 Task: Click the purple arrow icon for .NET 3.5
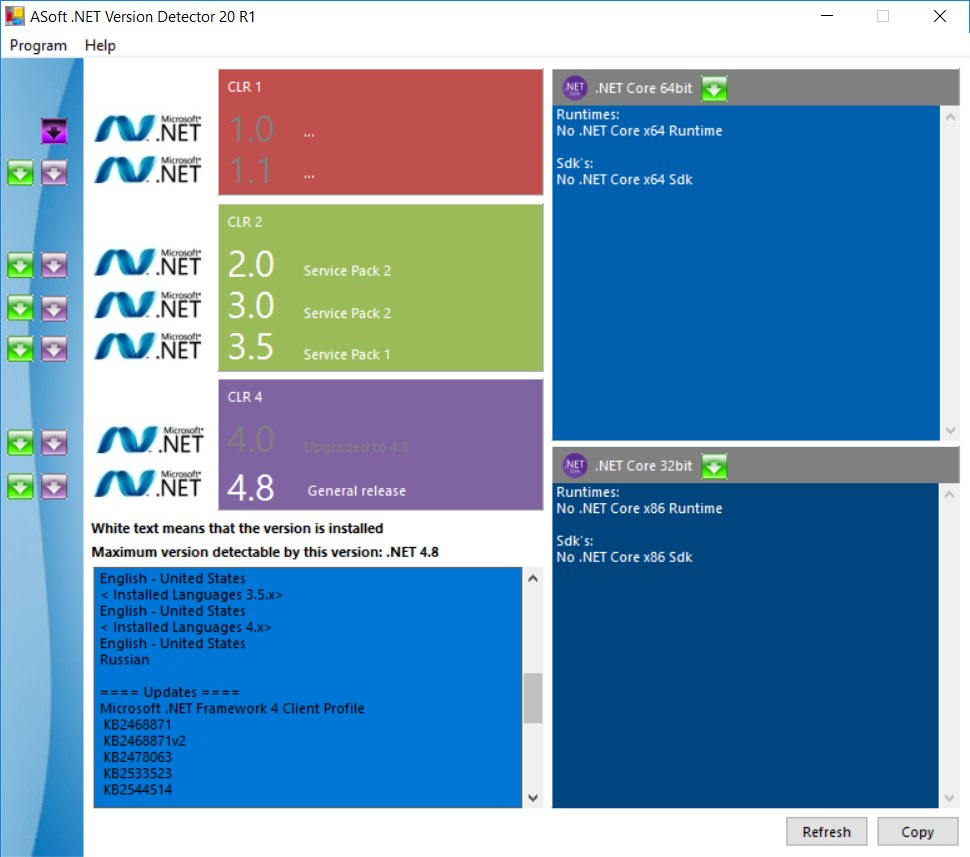pos(54,349)
